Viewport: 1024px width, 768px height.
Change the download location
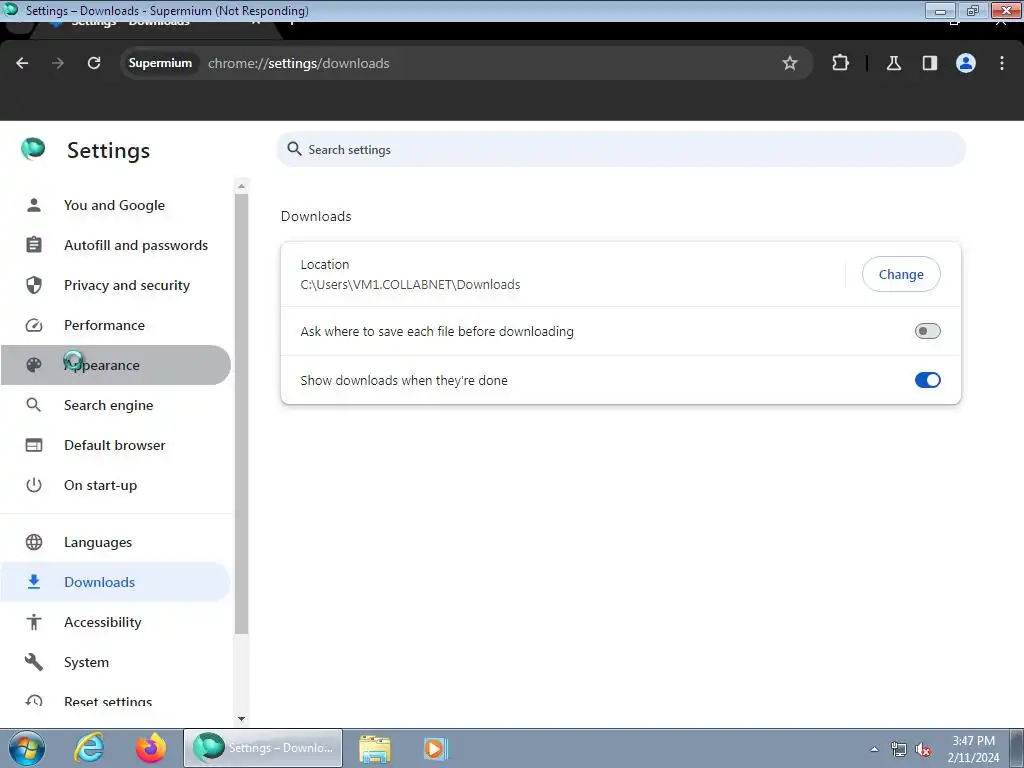901,274
